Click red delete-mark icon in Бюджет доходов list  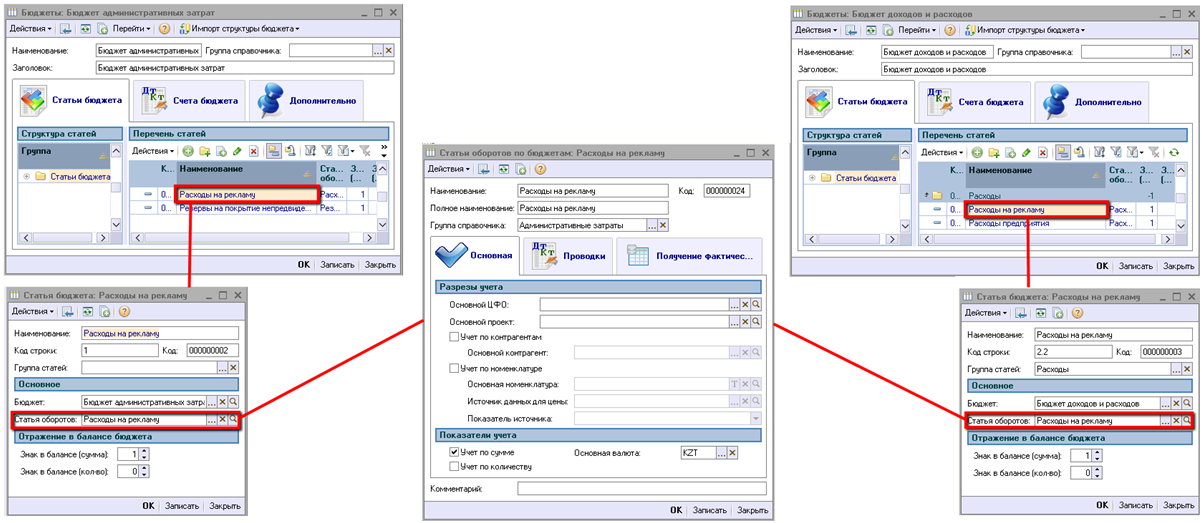point(1043,152)
